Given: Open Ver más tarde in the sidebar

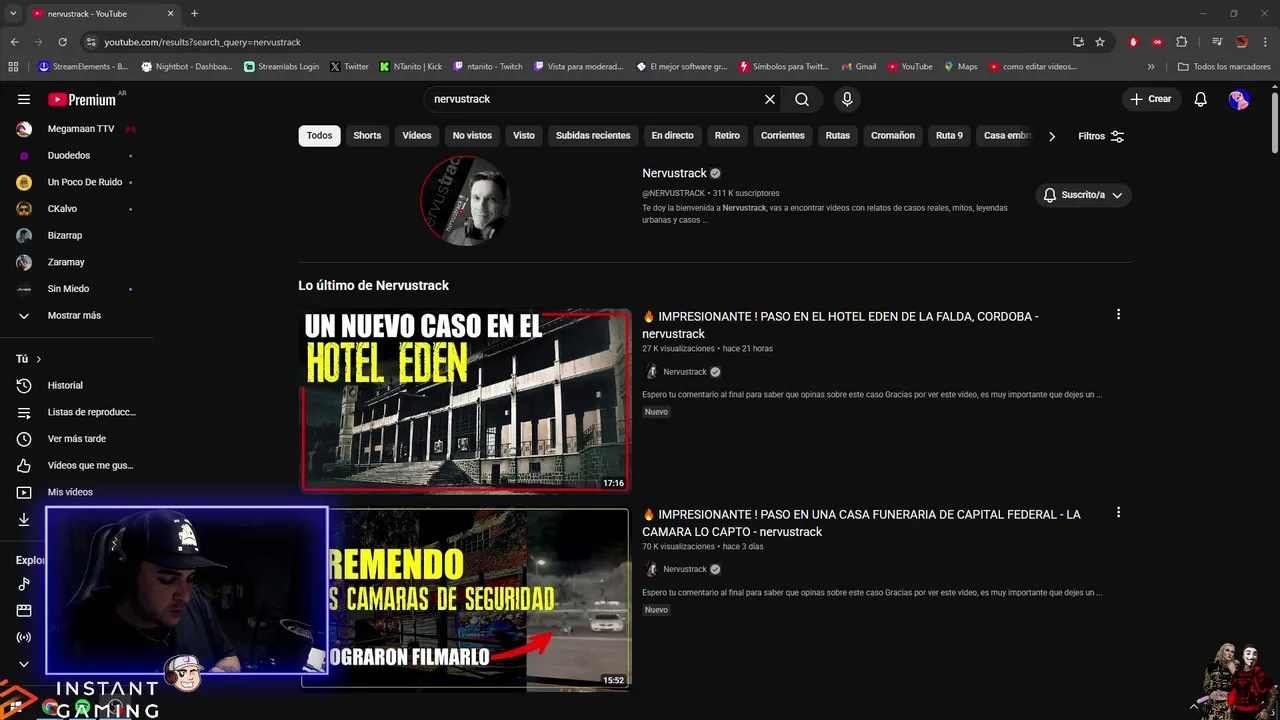Looking at the screenshot, I should [76, 439].
